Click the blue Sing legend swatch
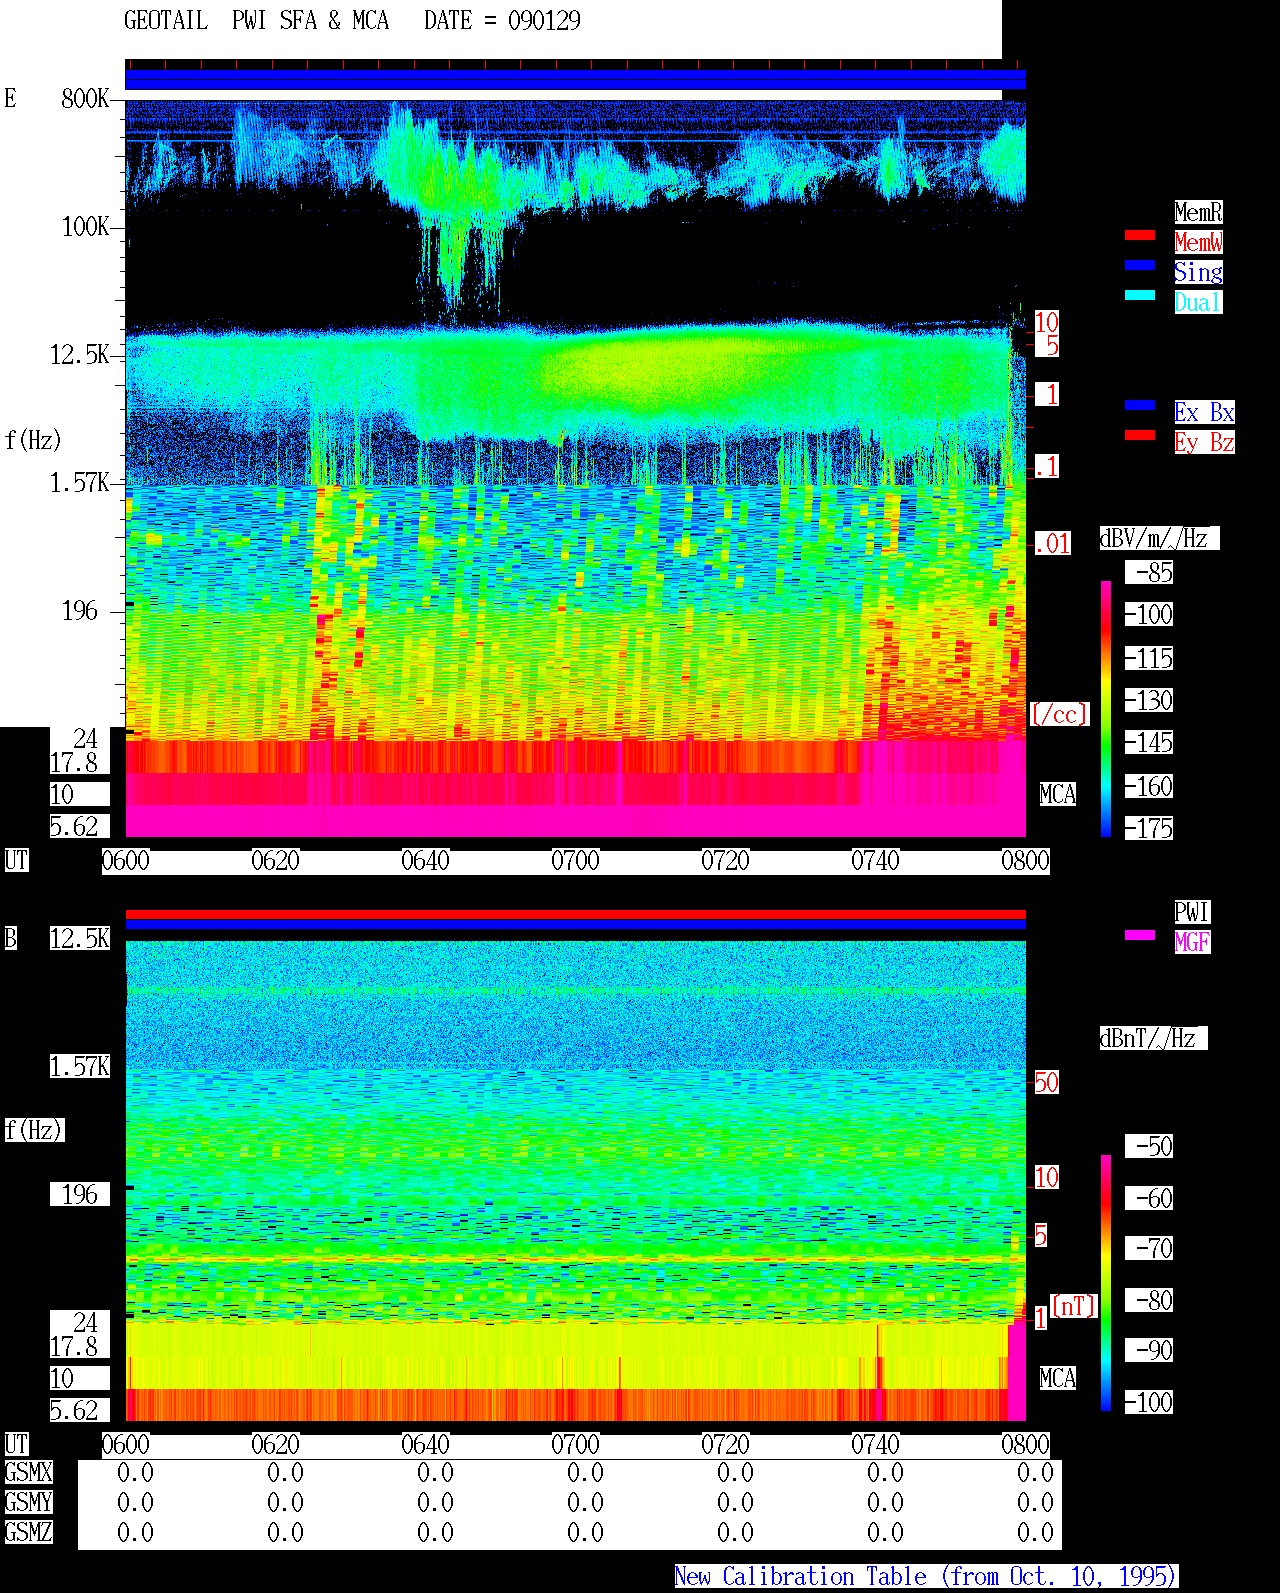The height and width of the screenshot is (1593, 1280). coord(1140,265)
